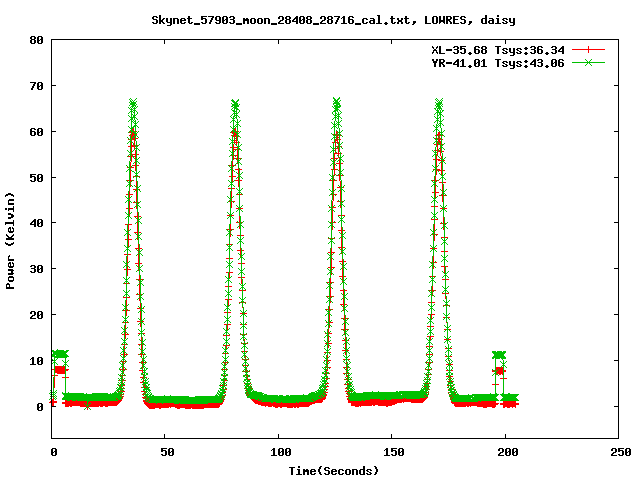Screen dimensions: 640x480
Task: Click the x-axis tick label 50
Action: 167,452
